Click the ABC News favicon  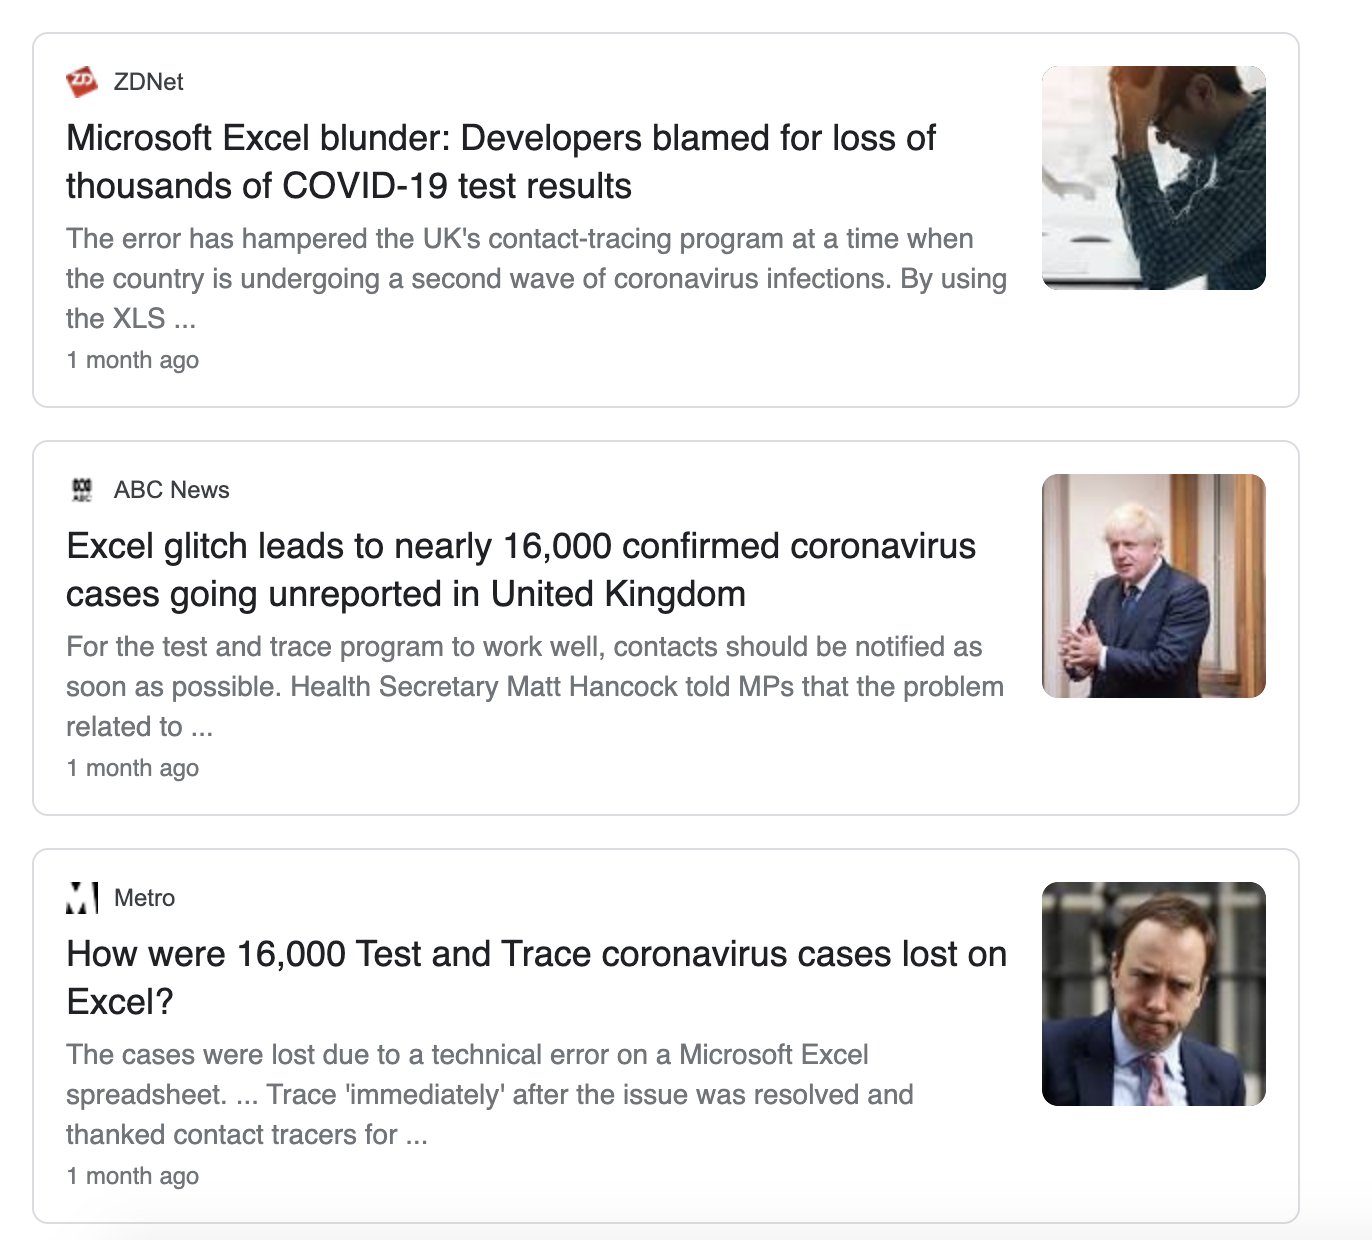pyautogui.click(x=82, y=489)
